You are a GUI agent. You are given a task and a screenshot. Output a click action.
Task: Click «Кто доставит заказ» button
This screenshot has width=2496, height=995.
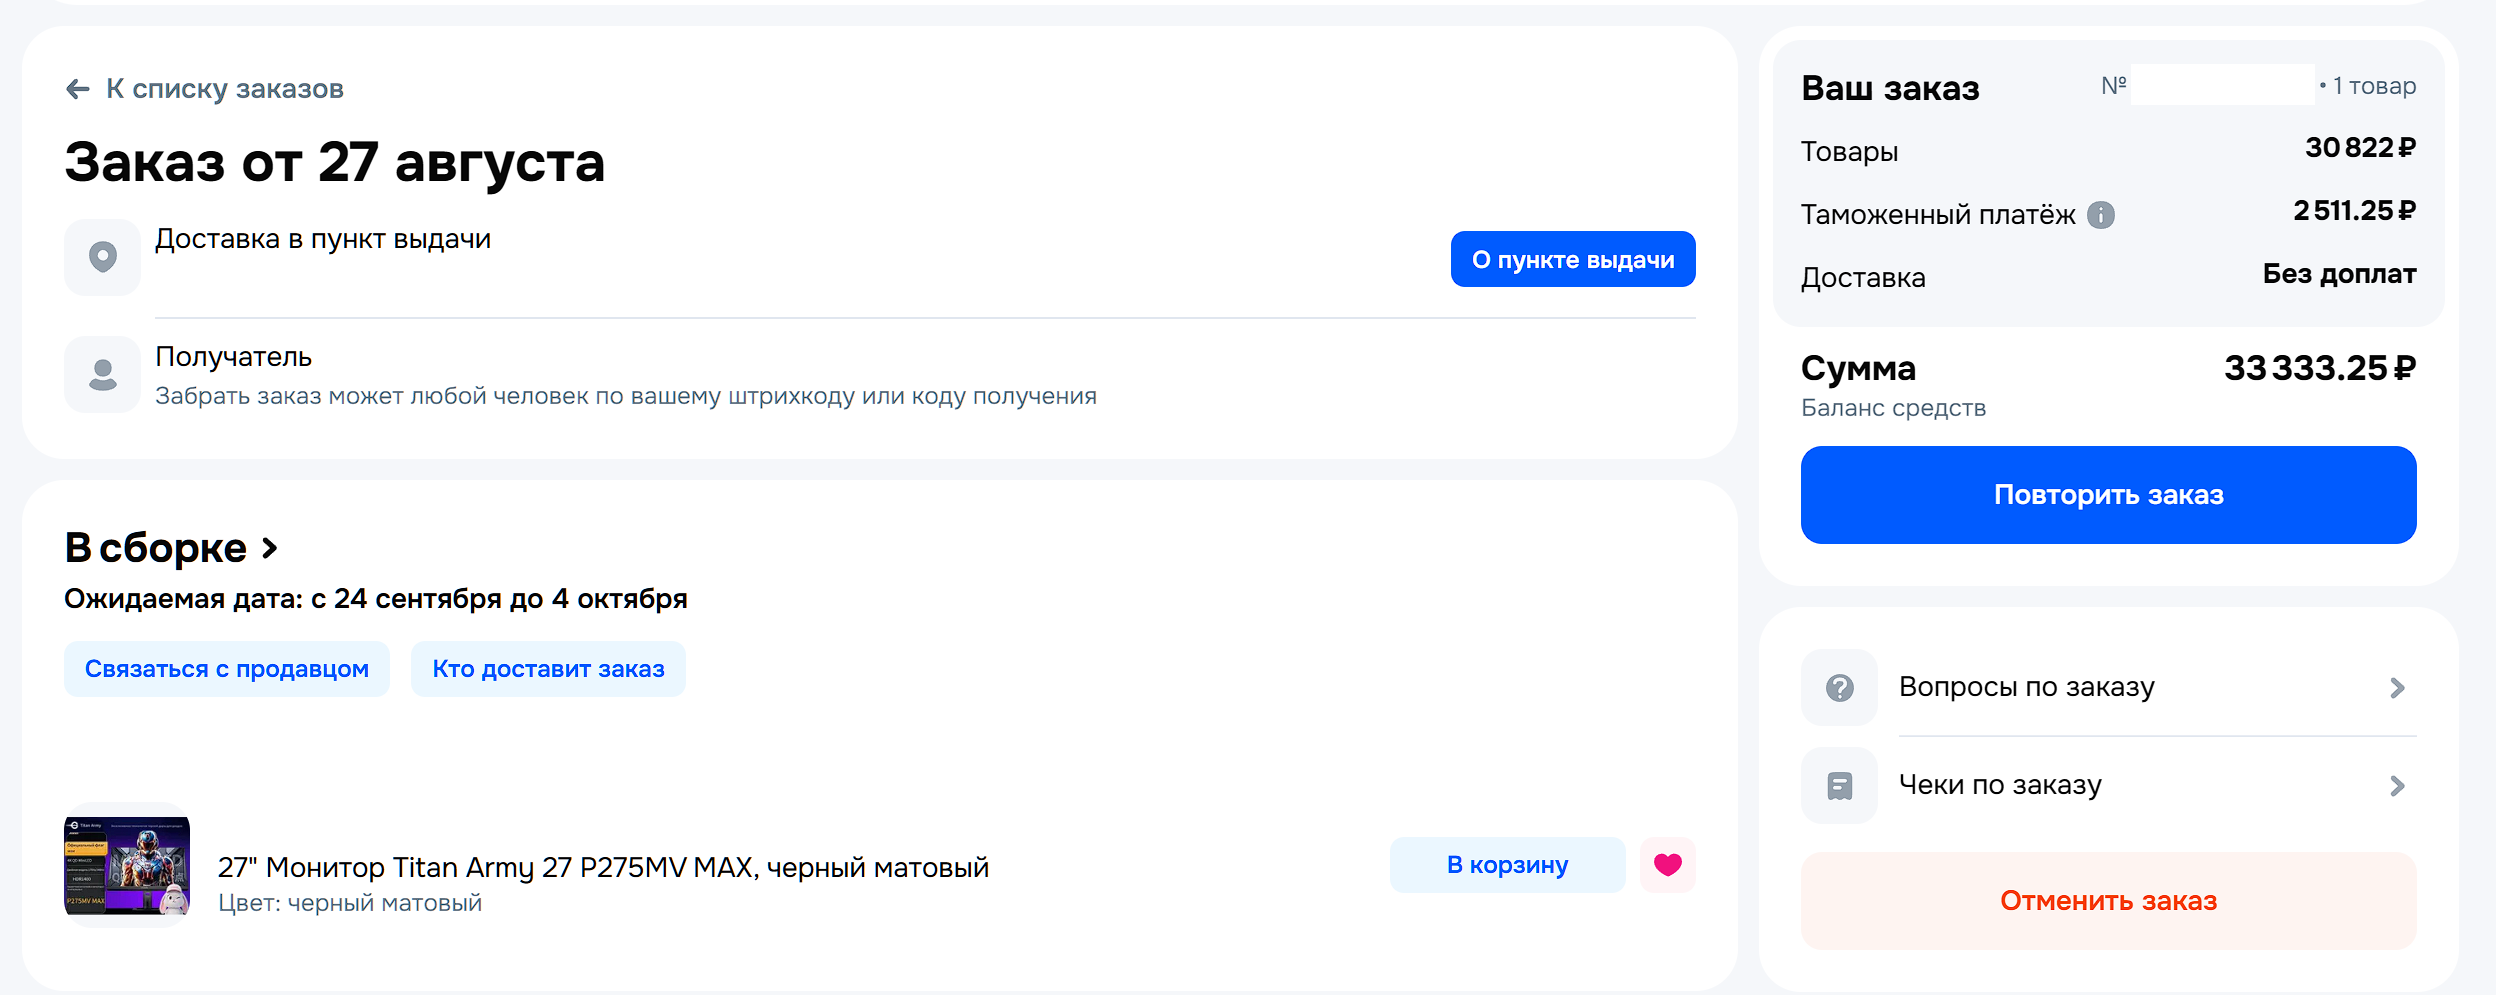click(548, 669)
